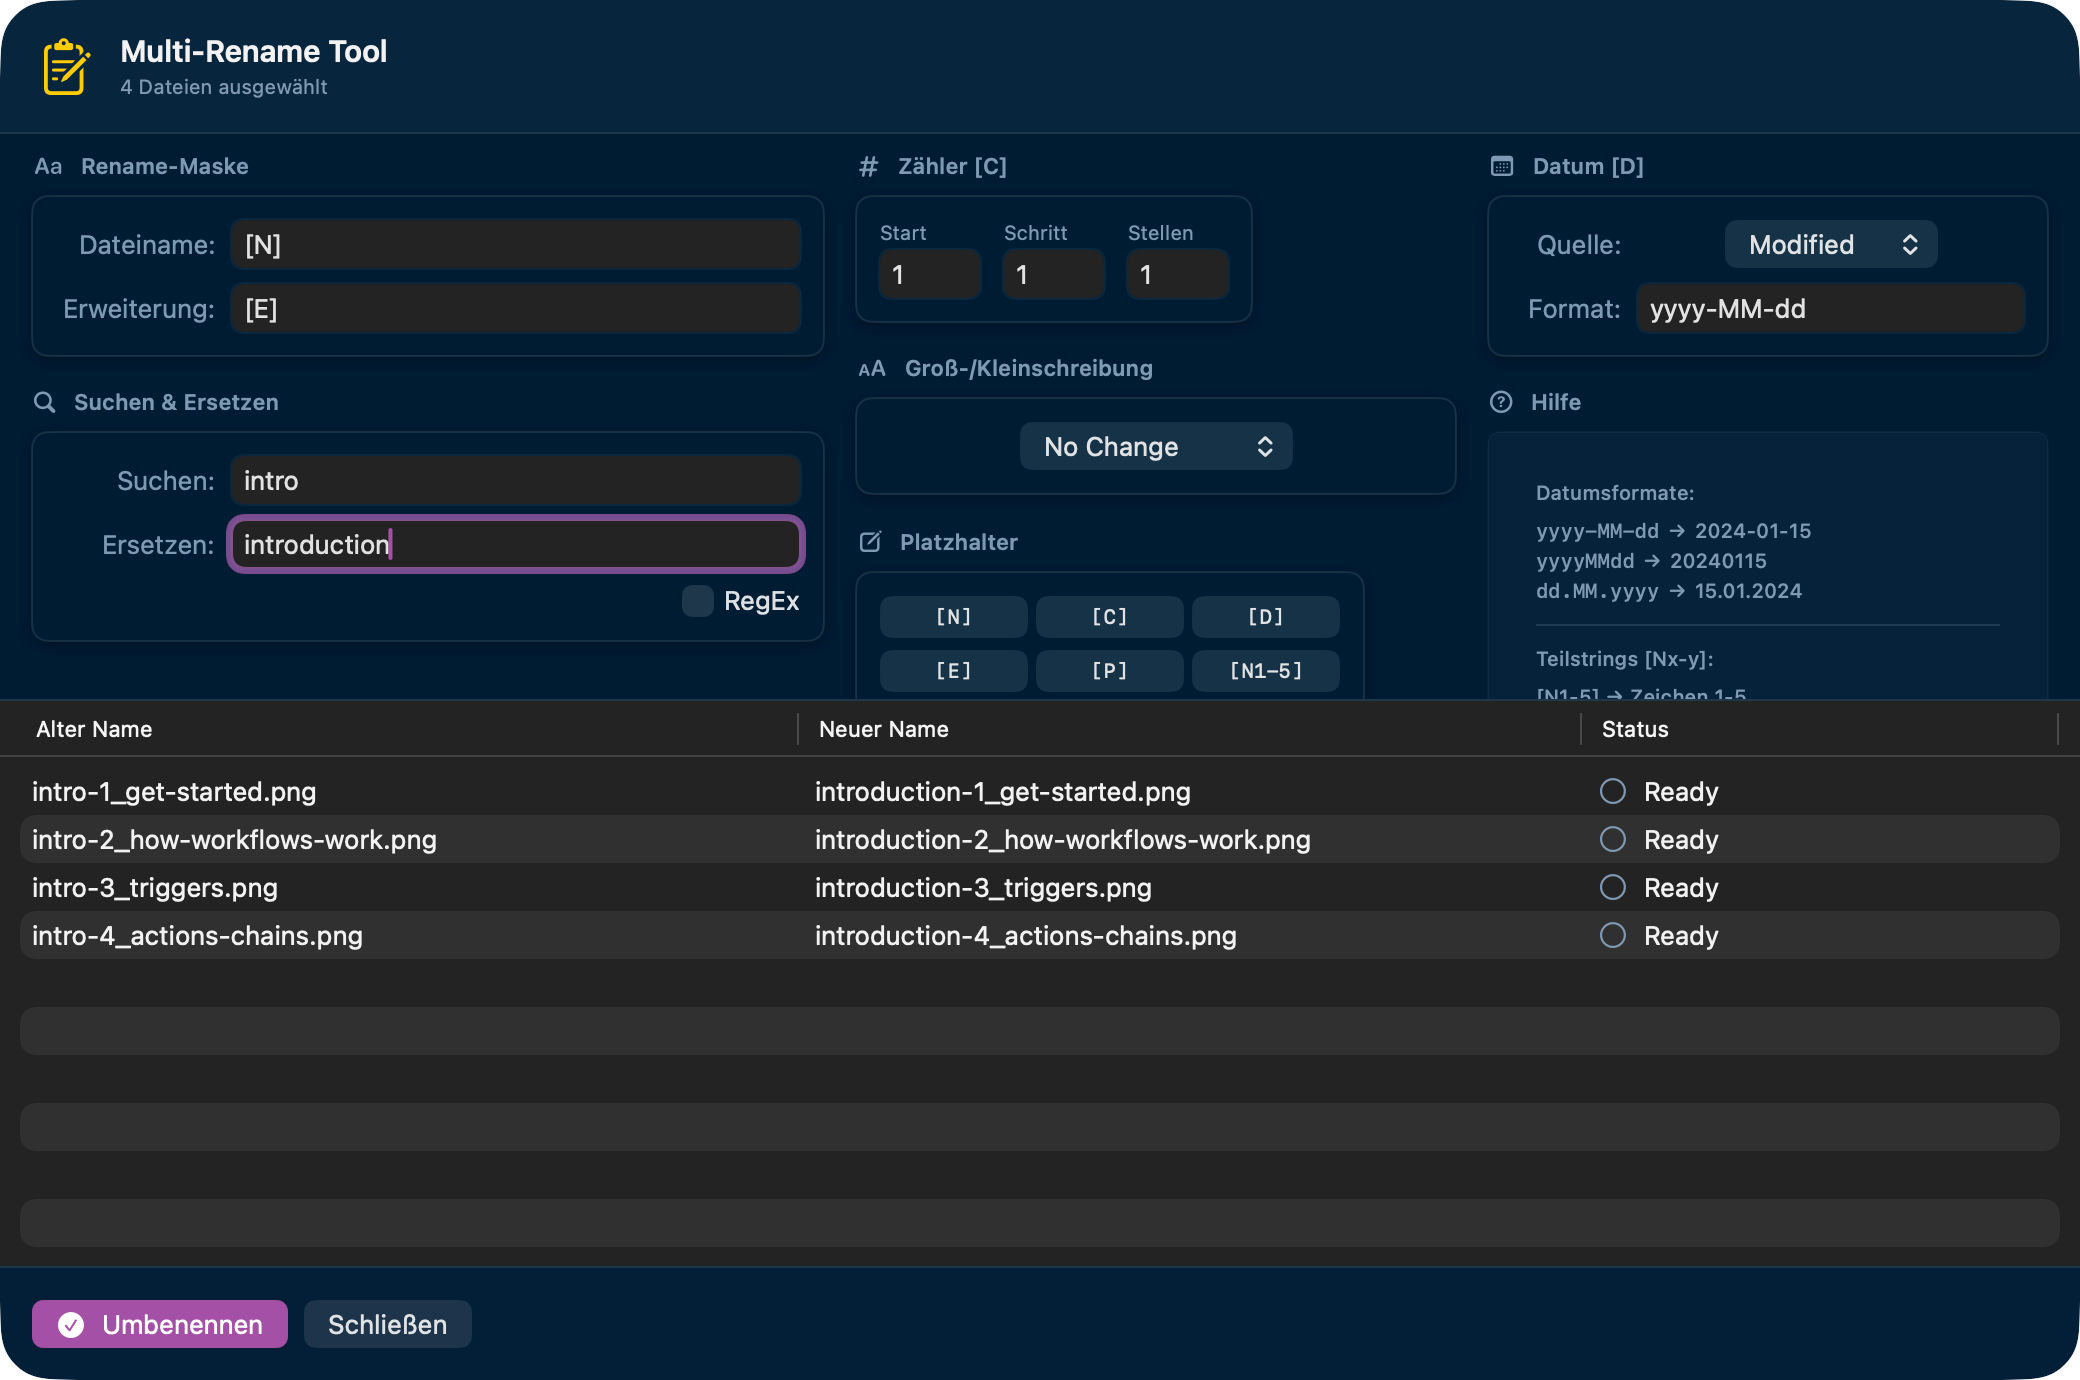Select status circle for intro-3_triggers.png
The height and width of the screenshot is (1380, 2080).
point(1612,887)
